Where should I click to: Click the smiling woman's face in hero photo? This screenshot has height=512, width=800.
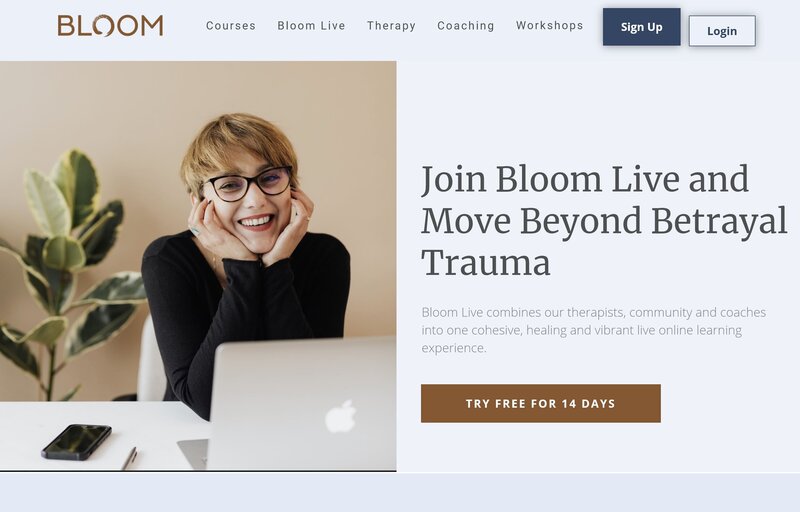(x=251, y=204)
